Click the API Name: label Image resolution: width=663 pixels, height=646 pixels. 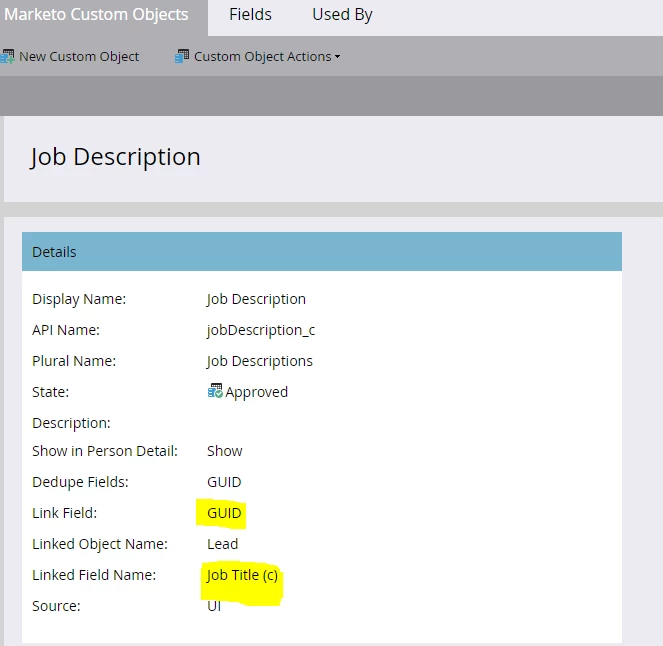point(66,330)
